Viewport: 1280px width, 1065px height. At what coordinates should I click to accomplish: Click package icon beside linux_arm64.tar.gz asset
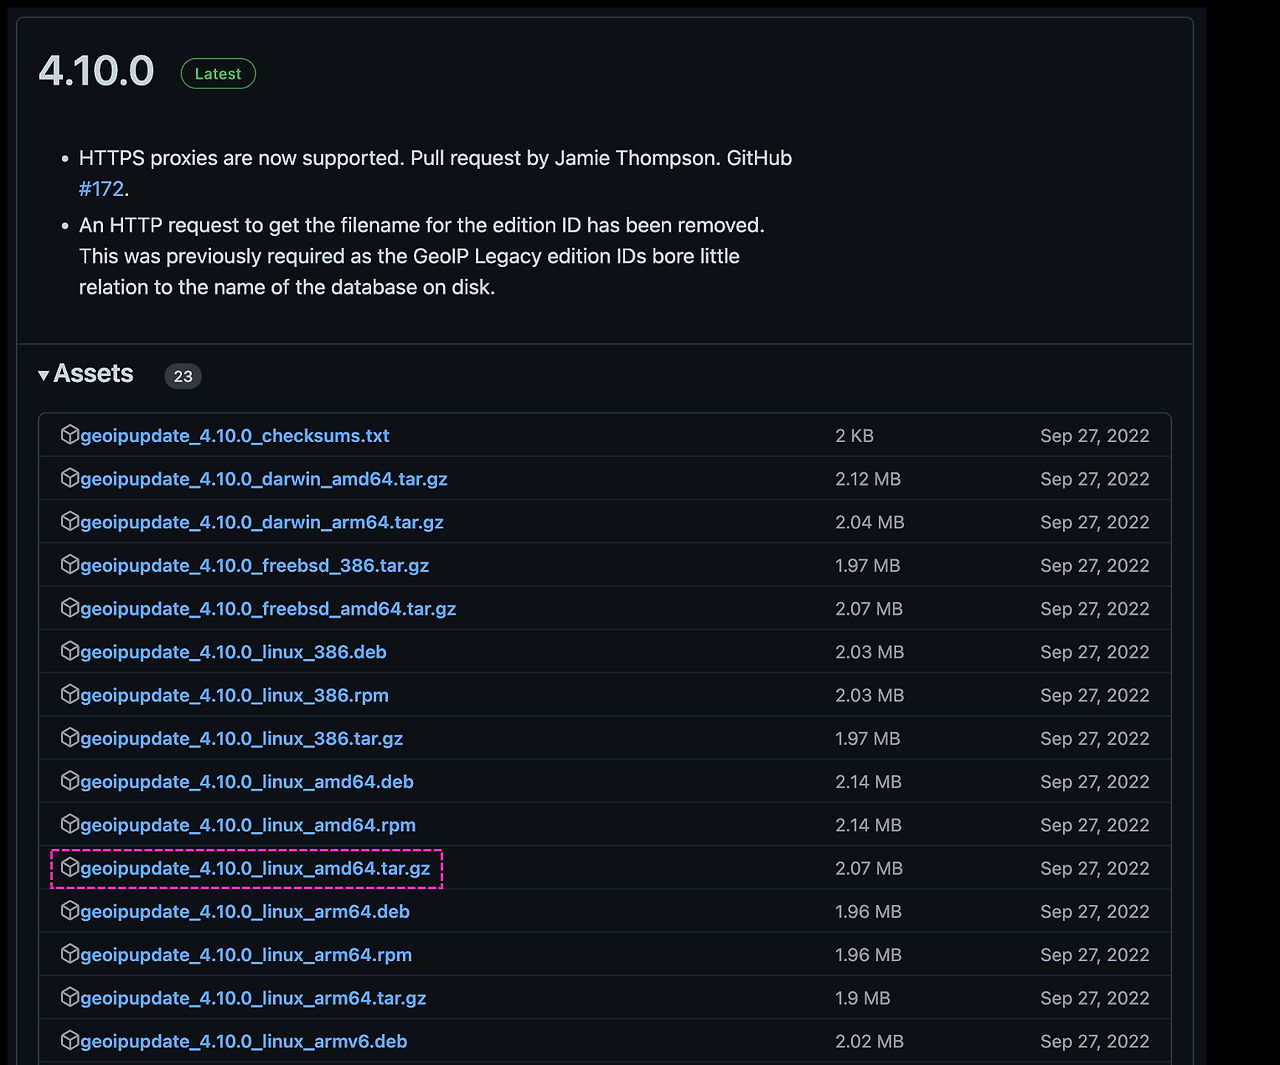[x=70, y=997]
